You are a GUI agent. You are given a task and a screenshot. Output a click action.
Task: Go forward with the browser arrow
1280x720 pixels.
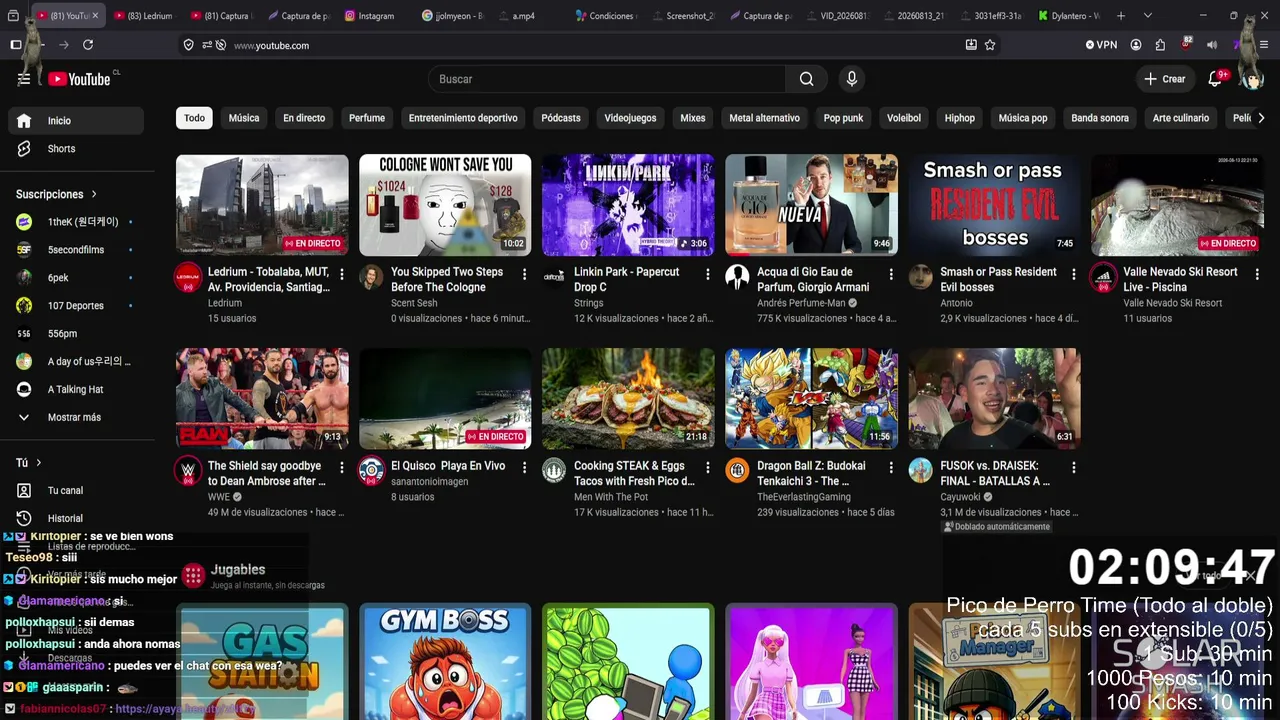(64, 45)
